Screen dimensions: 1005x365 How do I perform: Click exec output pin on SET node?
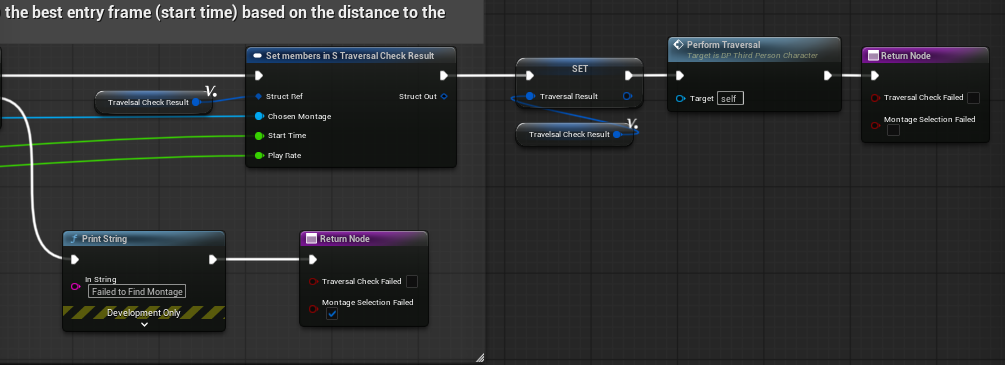point(629,76)
